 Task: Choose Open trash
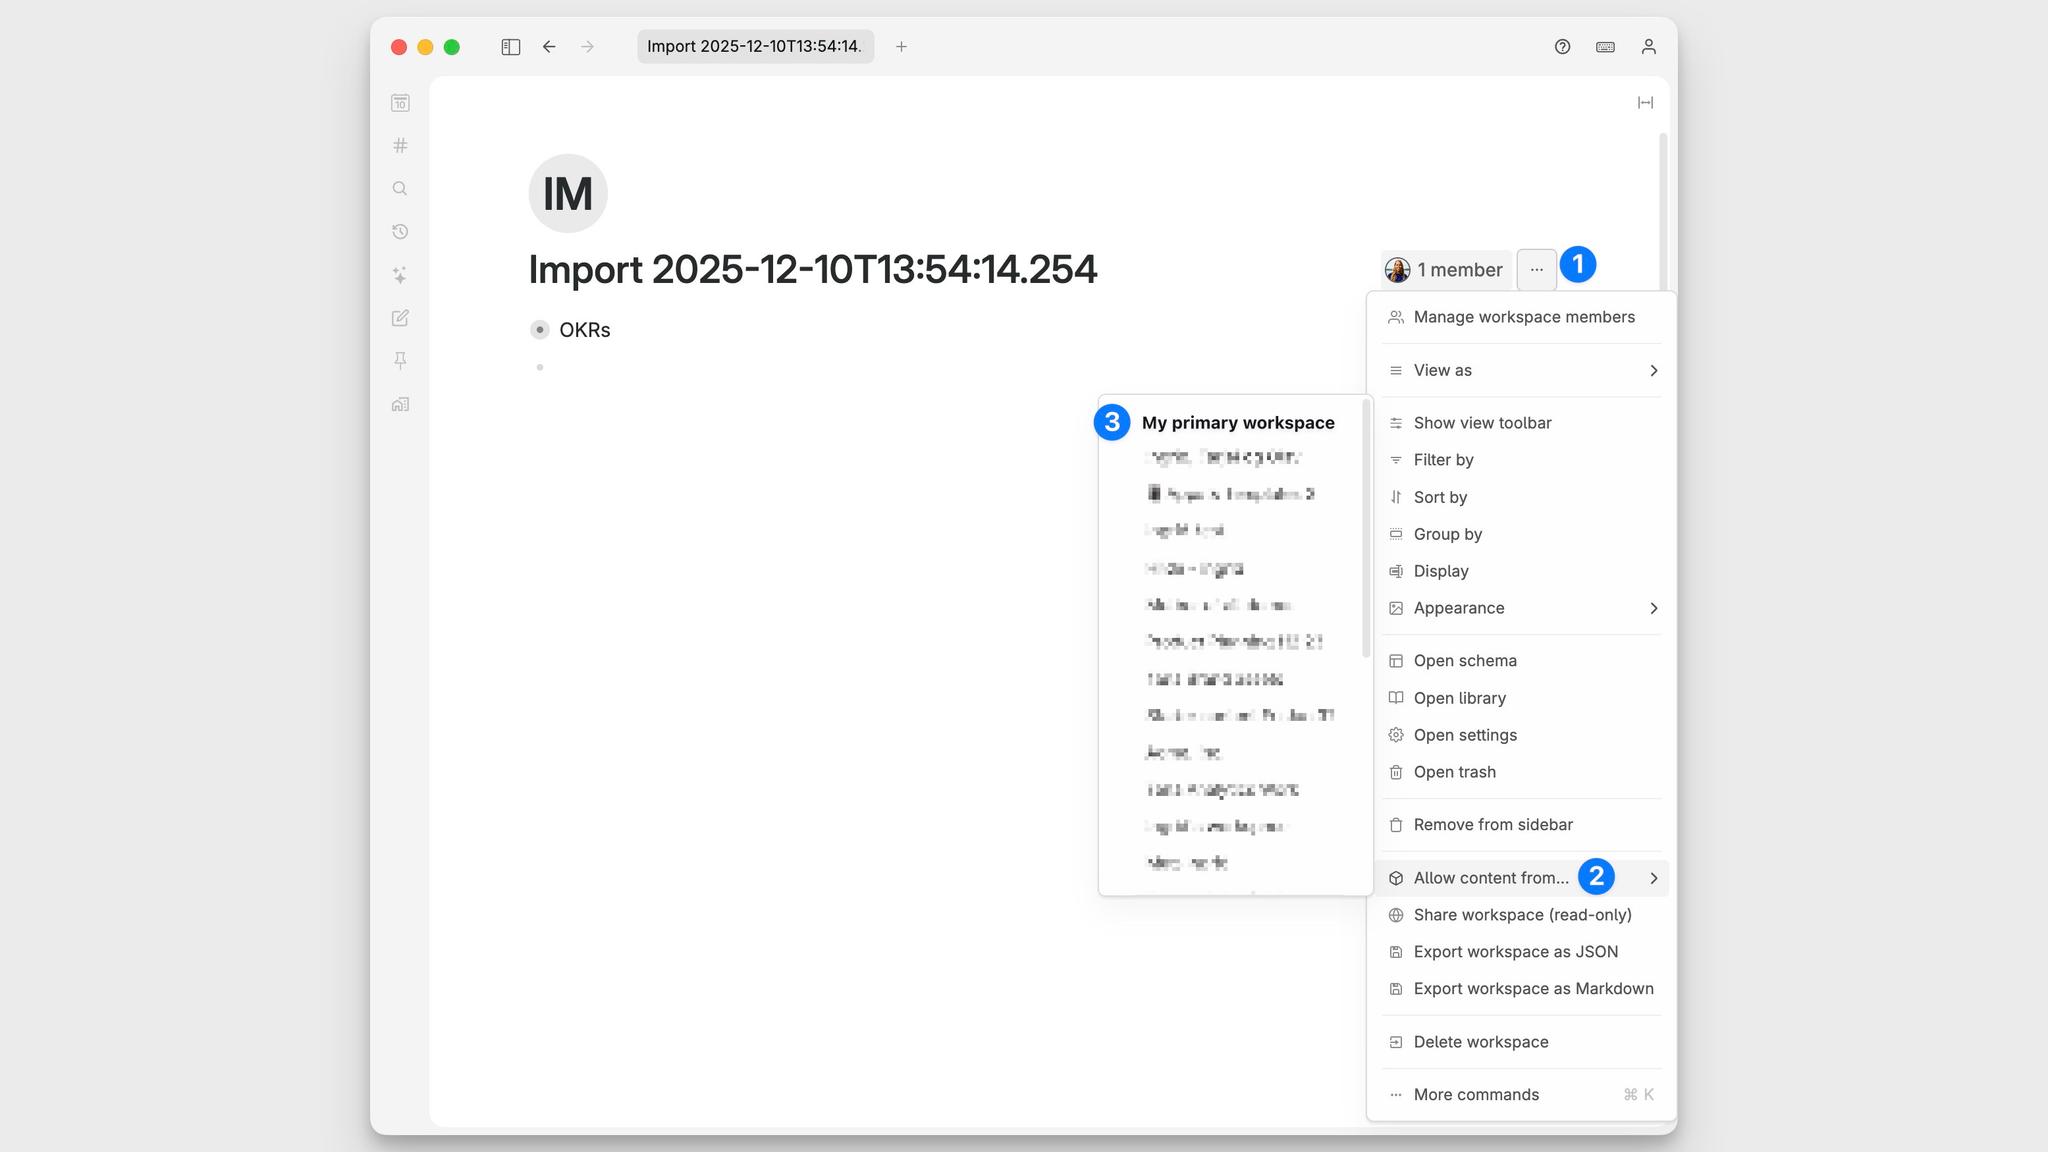[x=1523, y=772]
